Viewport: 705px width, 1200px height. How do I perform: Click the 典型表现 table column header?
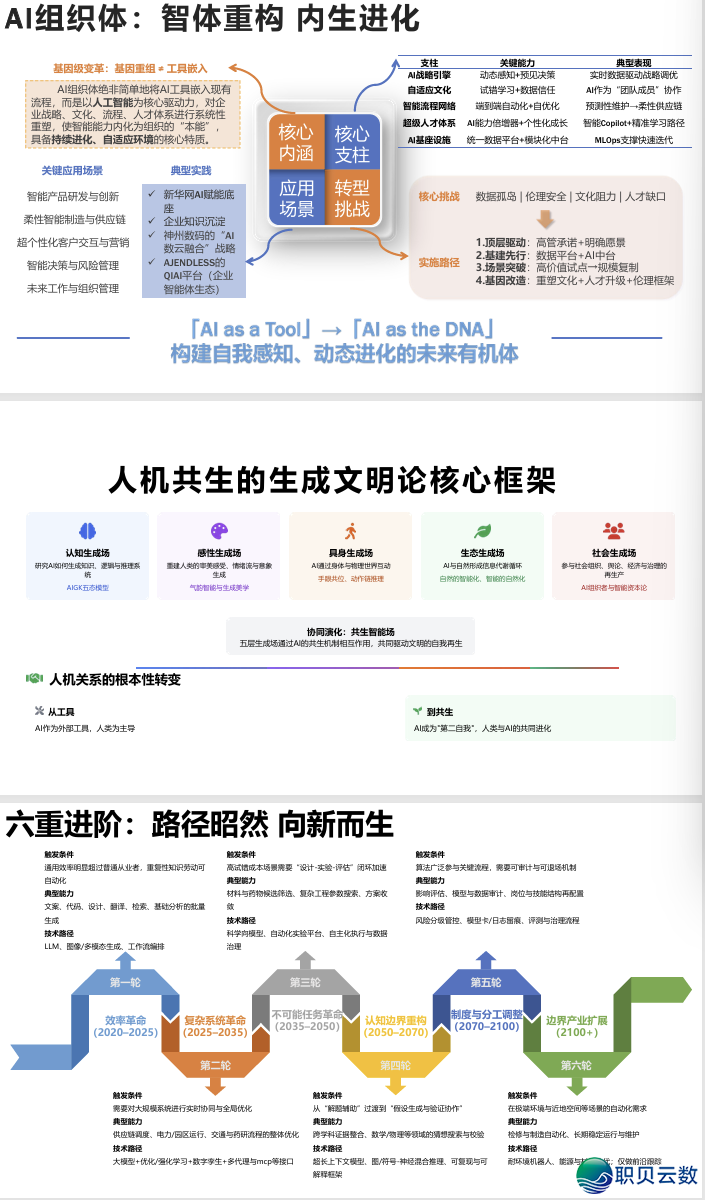(x=633, y=61)
